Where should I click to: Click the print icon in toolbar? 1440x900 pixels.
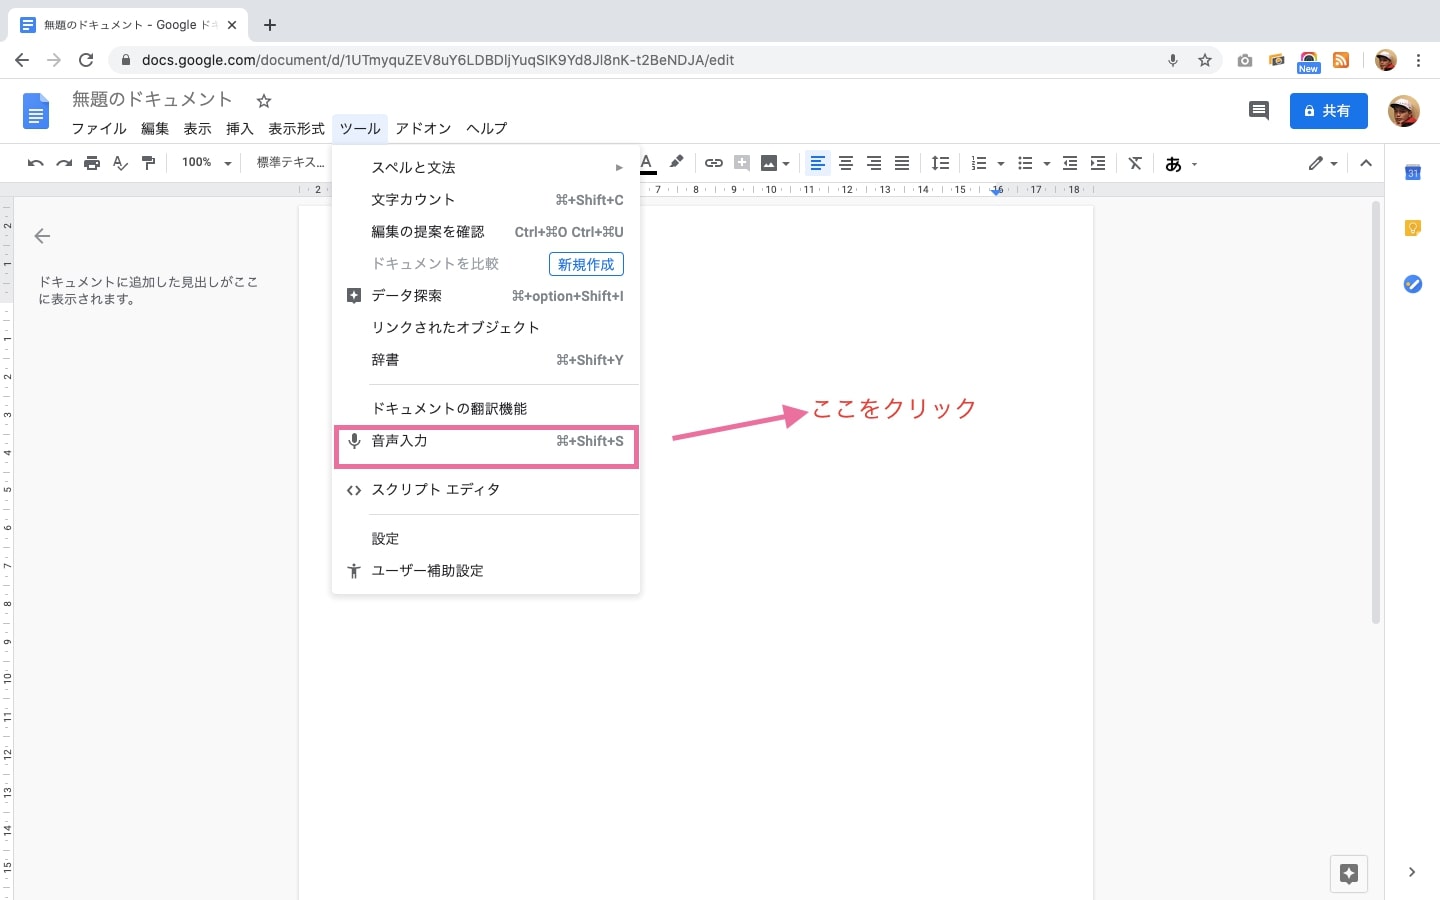click(x=92, y=163)
